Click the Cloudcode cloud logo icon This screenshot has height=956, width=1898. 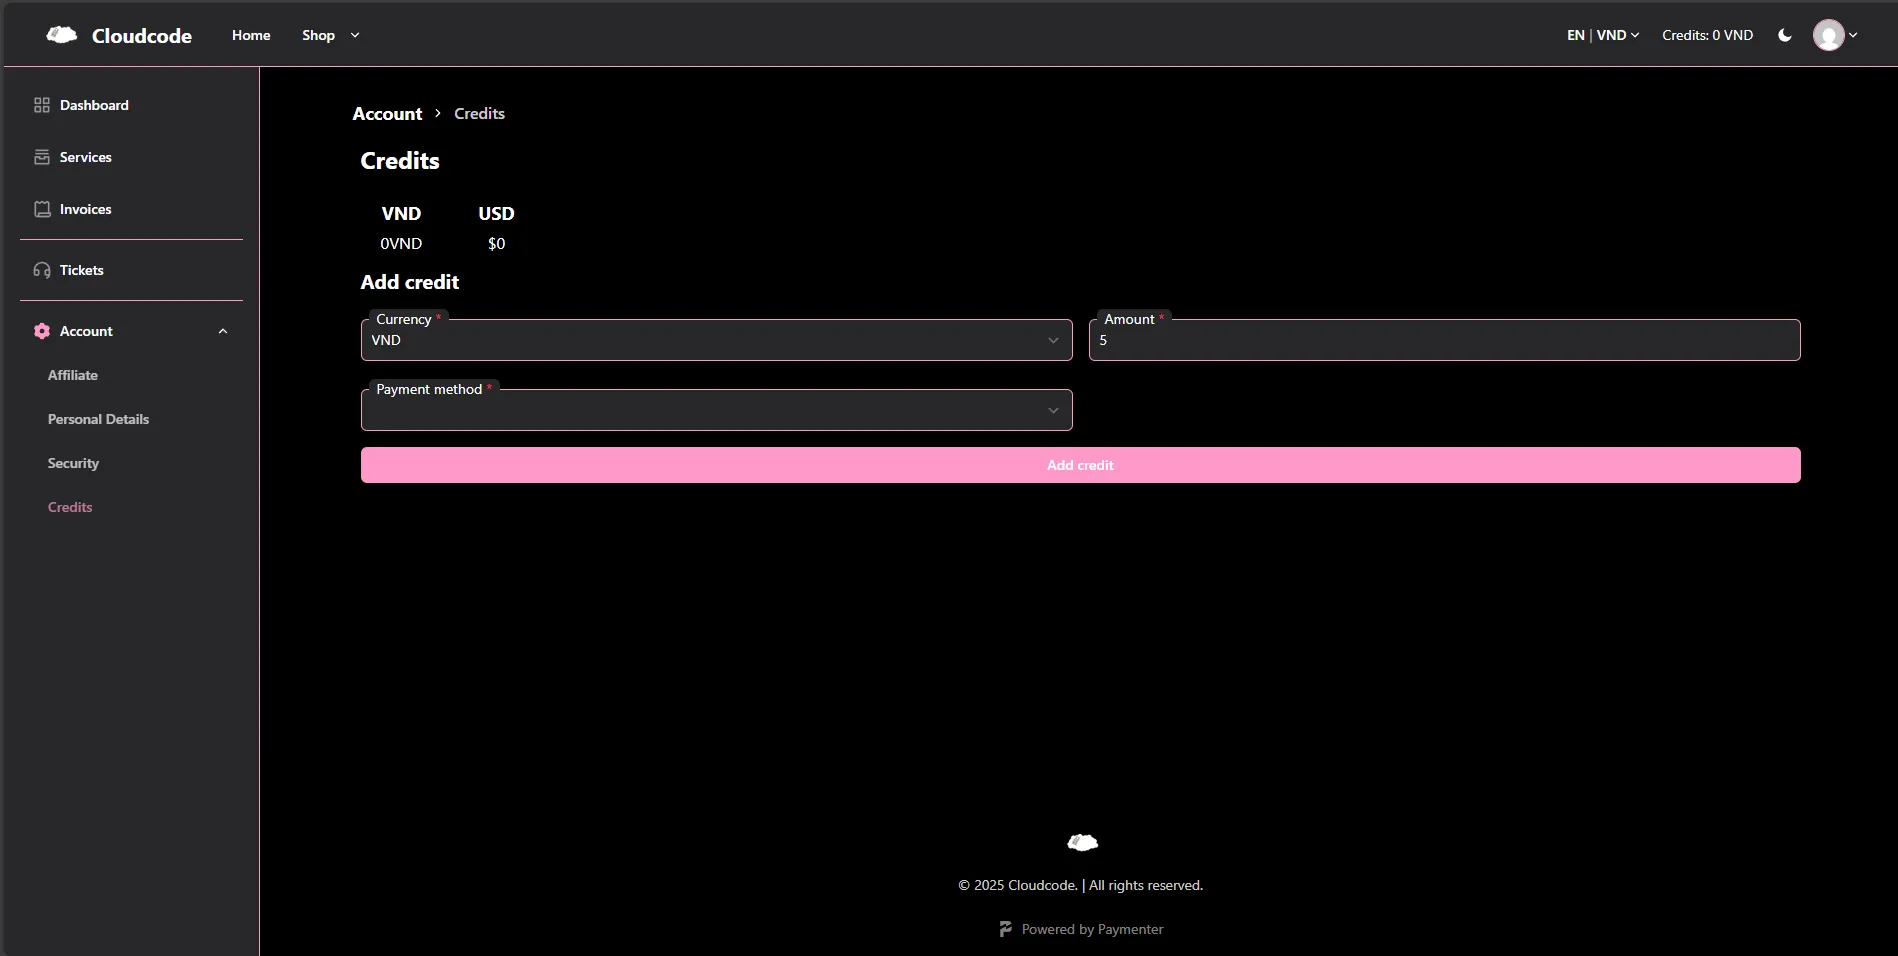[x=62, y=35]
